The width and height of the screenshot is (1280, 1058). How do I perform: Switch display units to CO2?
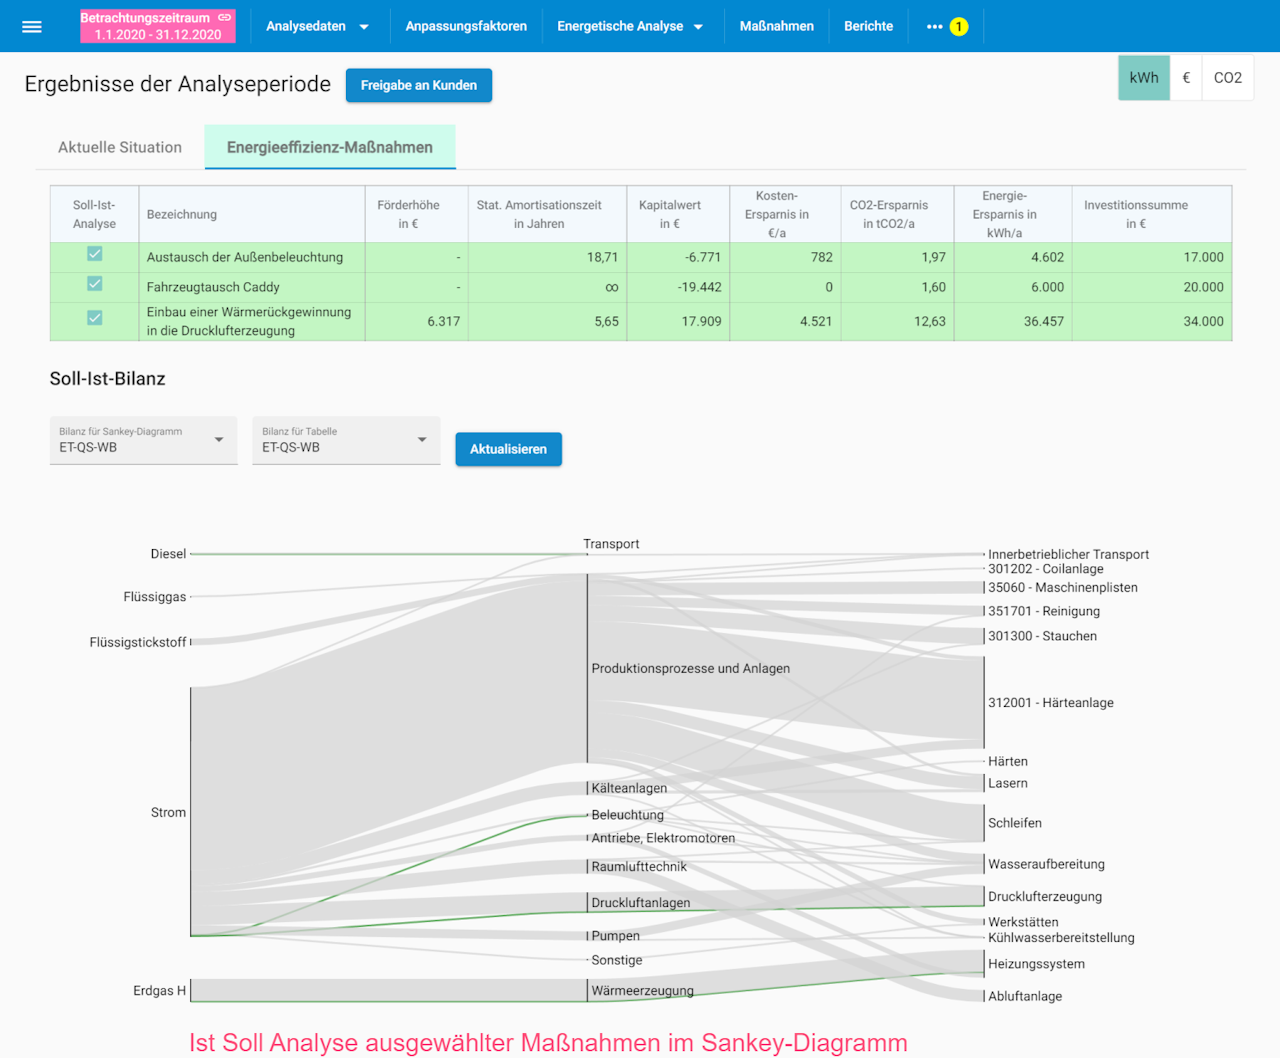tap(1227, 78)
